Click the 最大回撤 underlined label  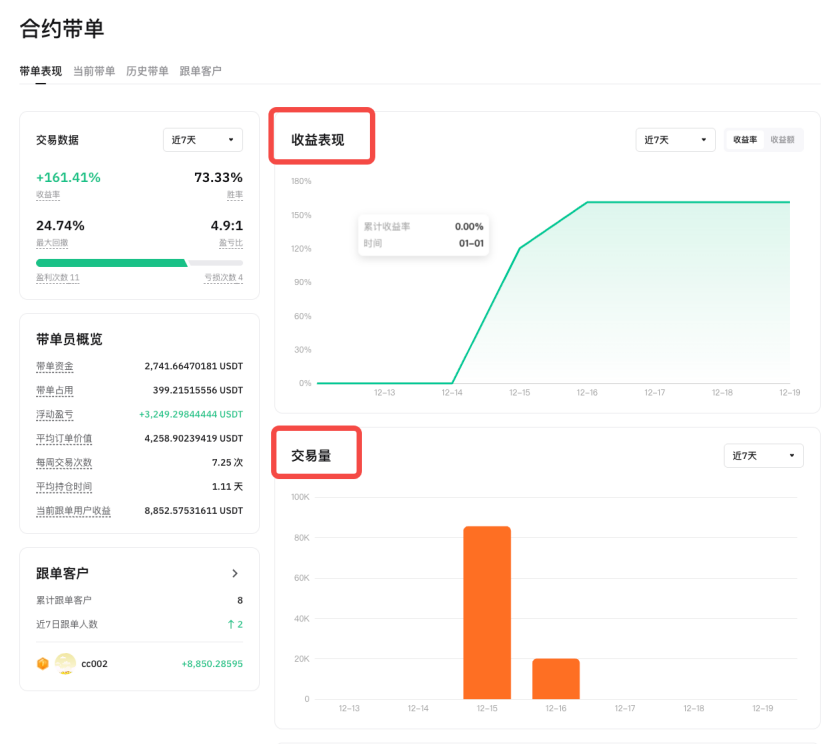(52, 243)
